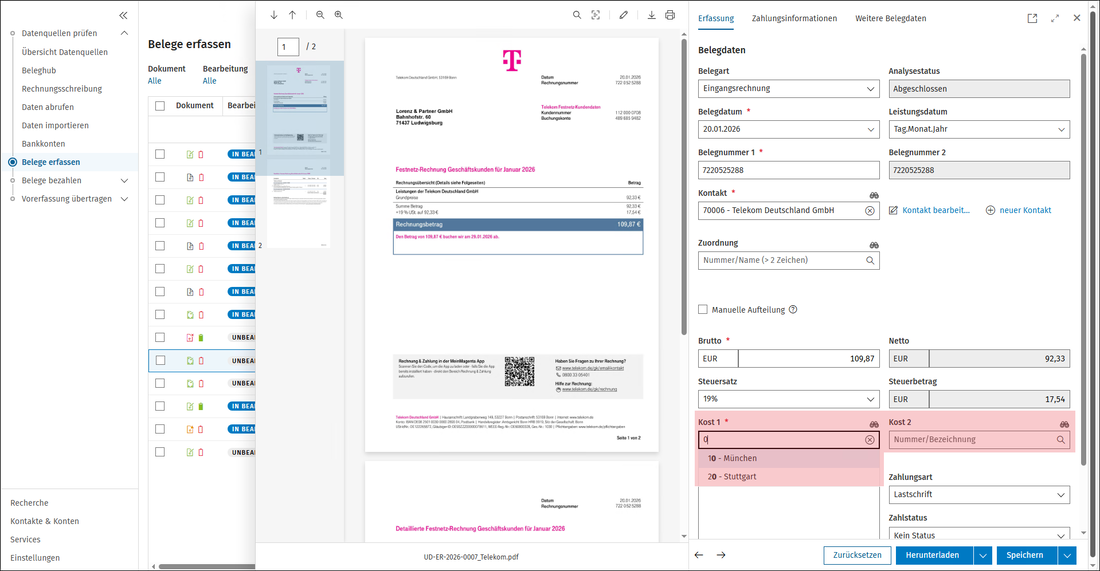1100x571 pixels.
Task: Open the panel in a new window
Action: (1032, 18)
